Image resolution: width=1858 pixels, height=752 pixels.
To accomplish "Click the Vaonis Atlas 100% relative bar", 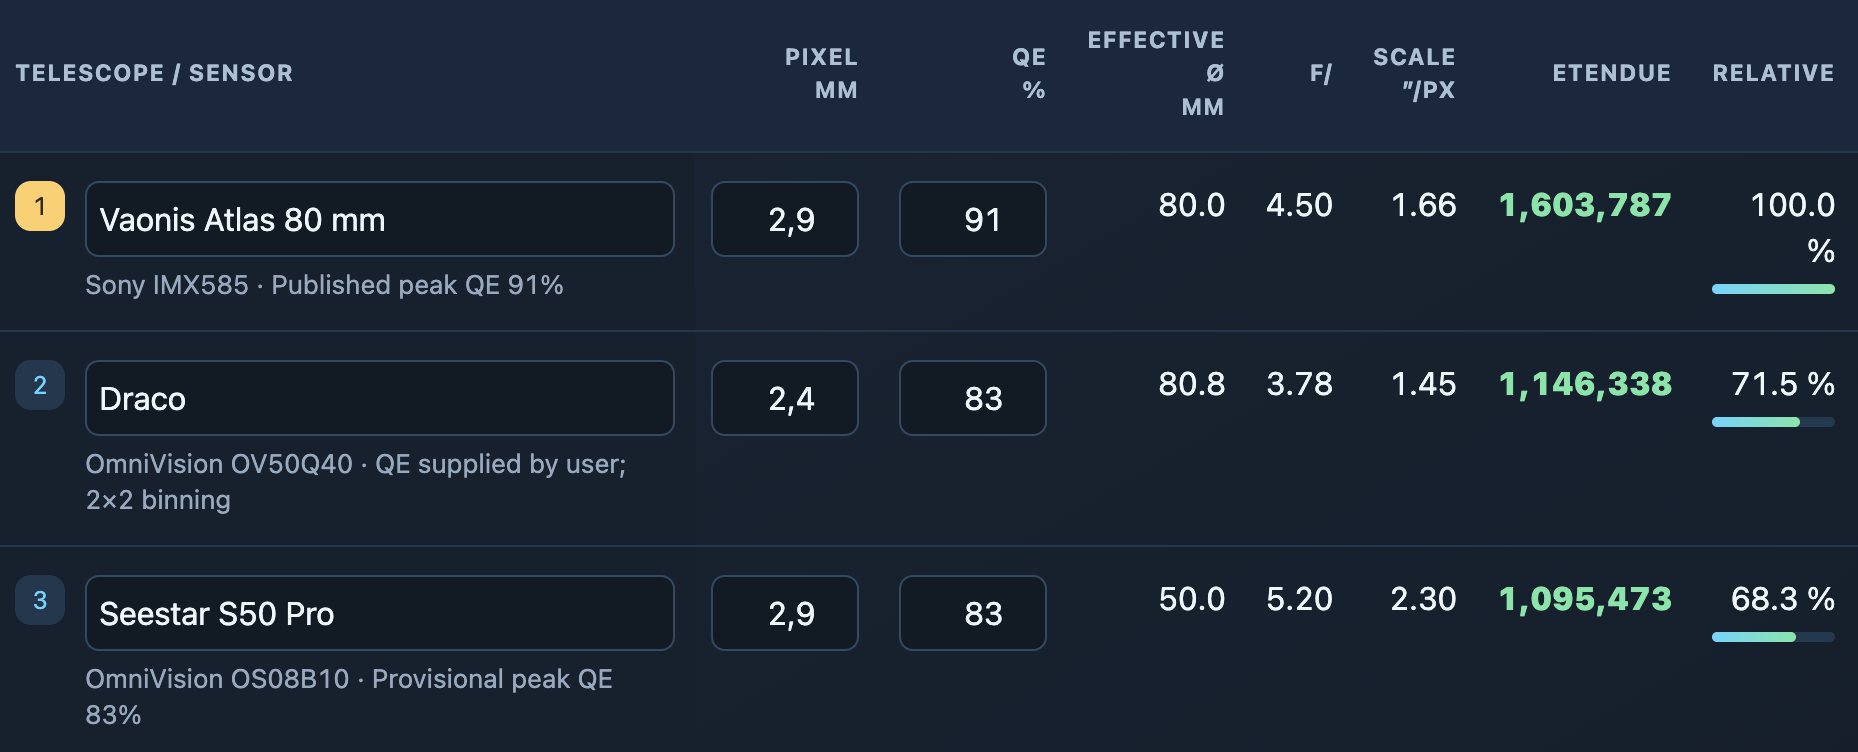I will tap(1773, 289).
